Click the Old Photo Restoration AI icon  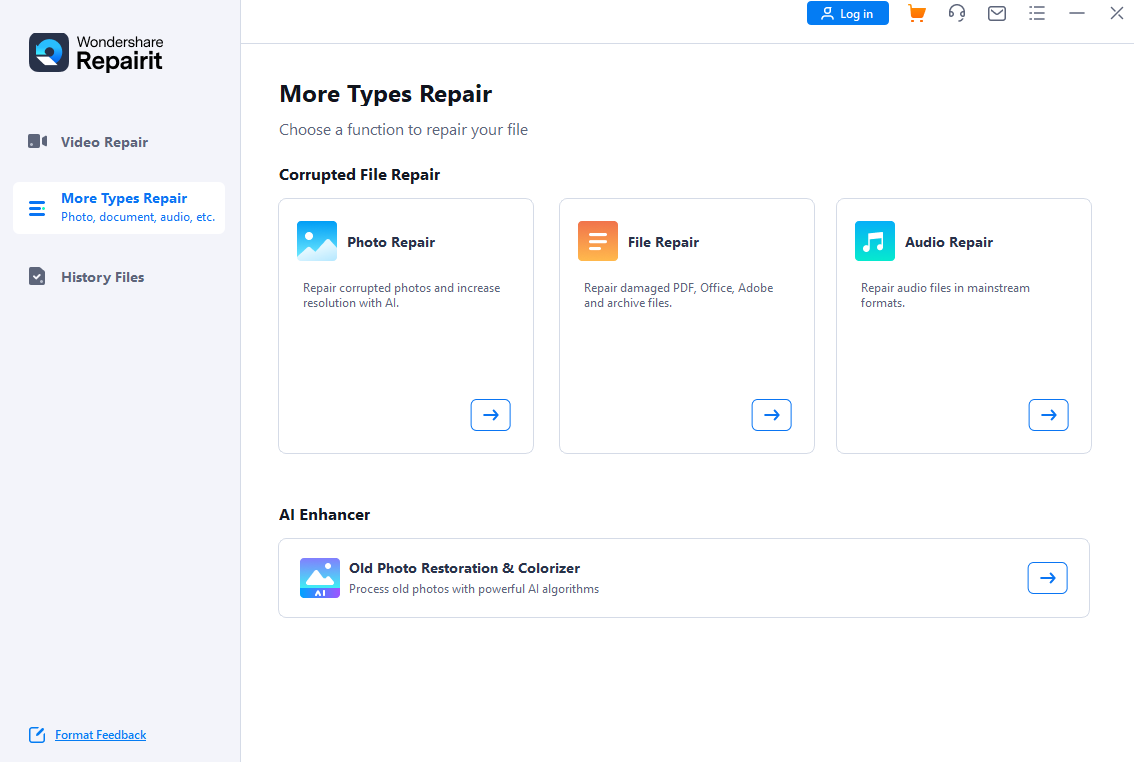click(320, 578)
